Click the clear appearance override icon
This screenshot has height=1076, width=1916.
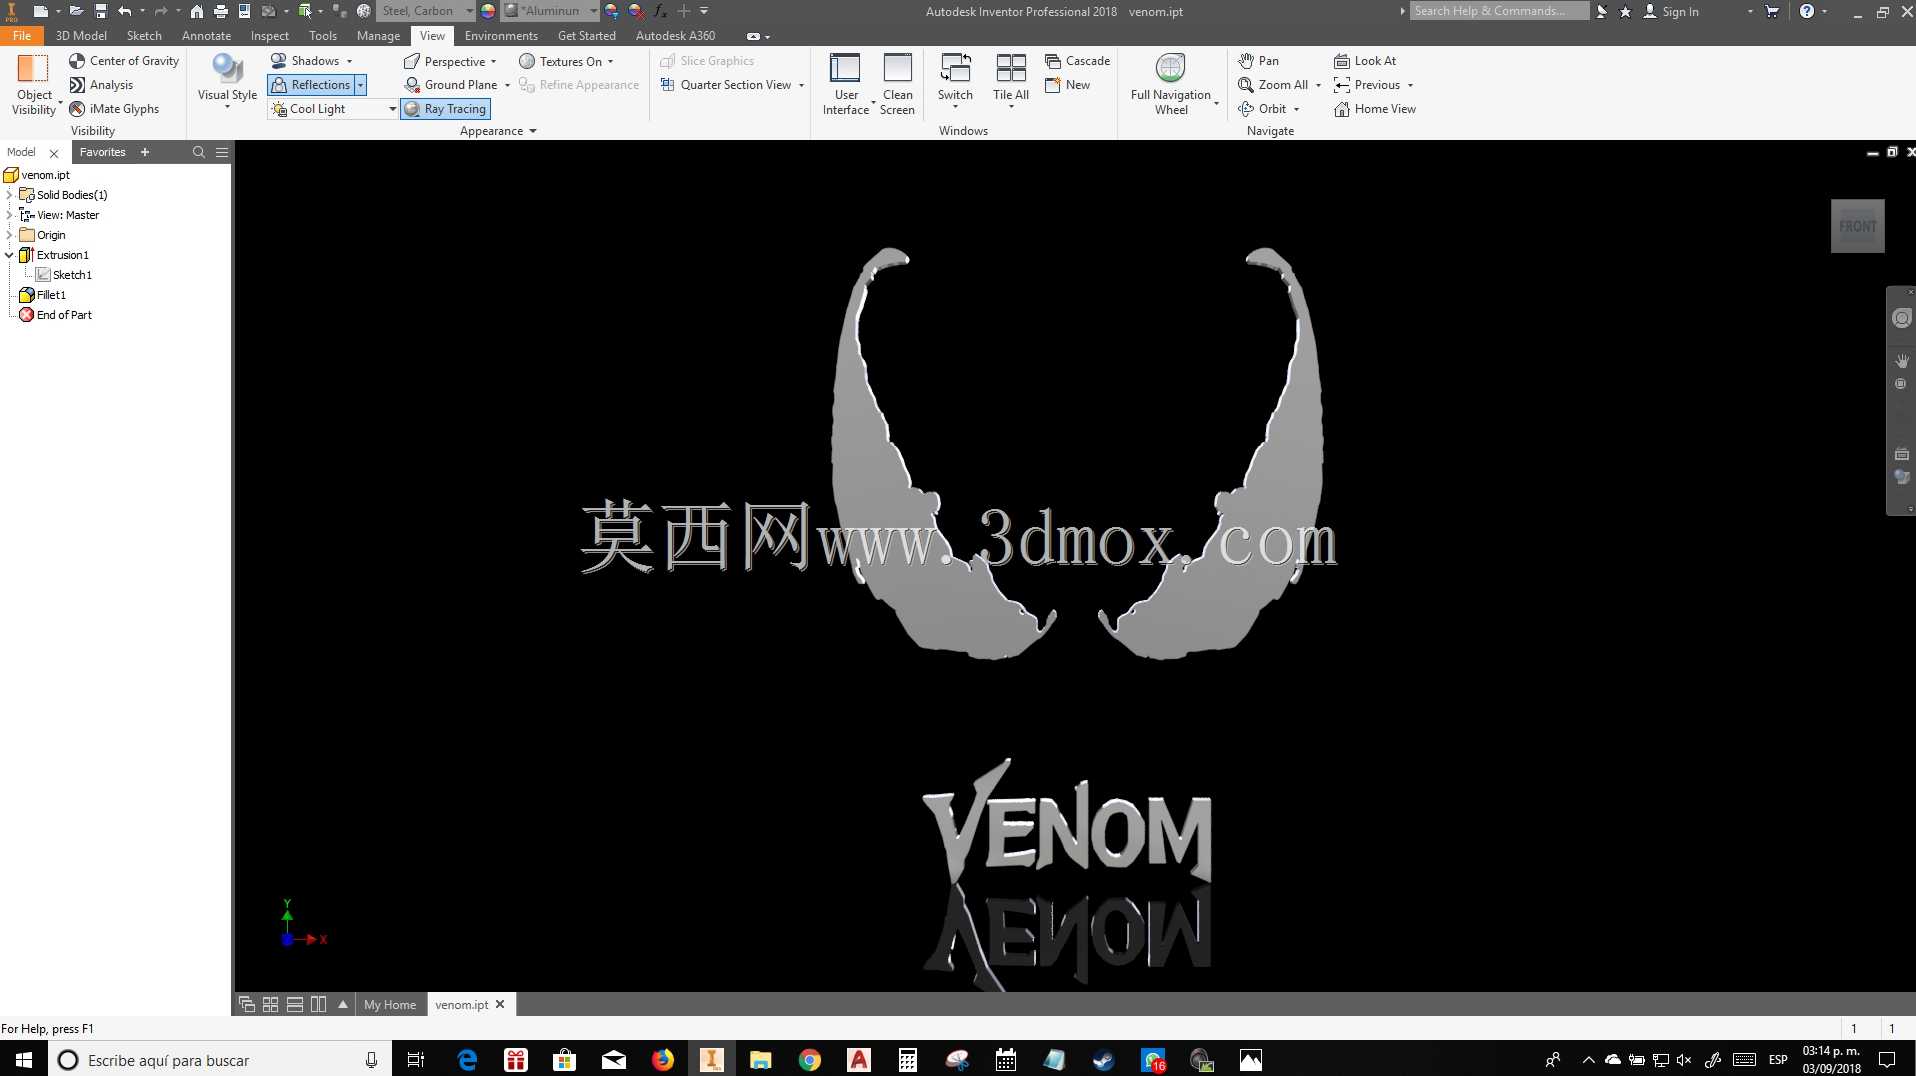click(x=636, y=11)
